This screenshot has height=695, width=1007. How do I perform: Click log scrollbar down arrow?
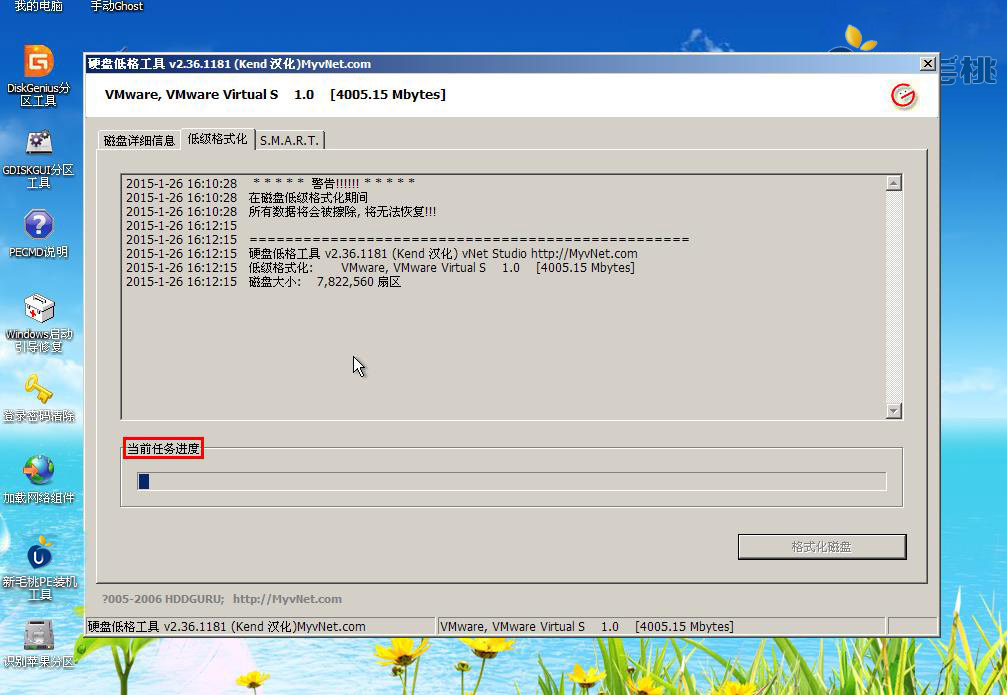(893, 410)
